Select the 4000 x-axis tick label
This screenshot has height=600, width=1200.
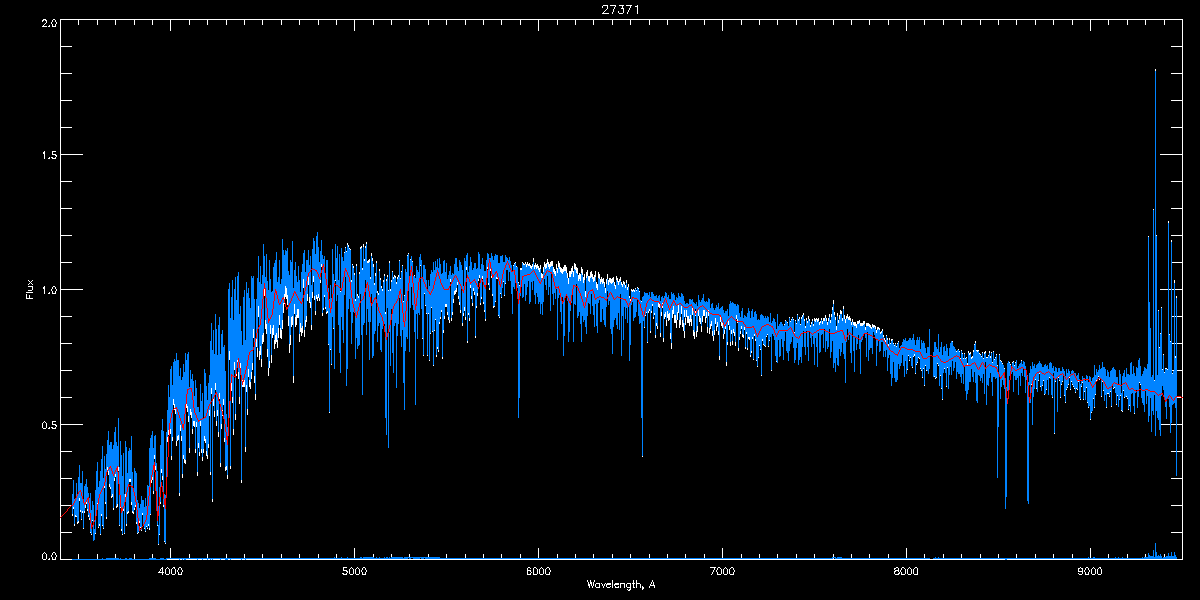[x=170, y=571]
